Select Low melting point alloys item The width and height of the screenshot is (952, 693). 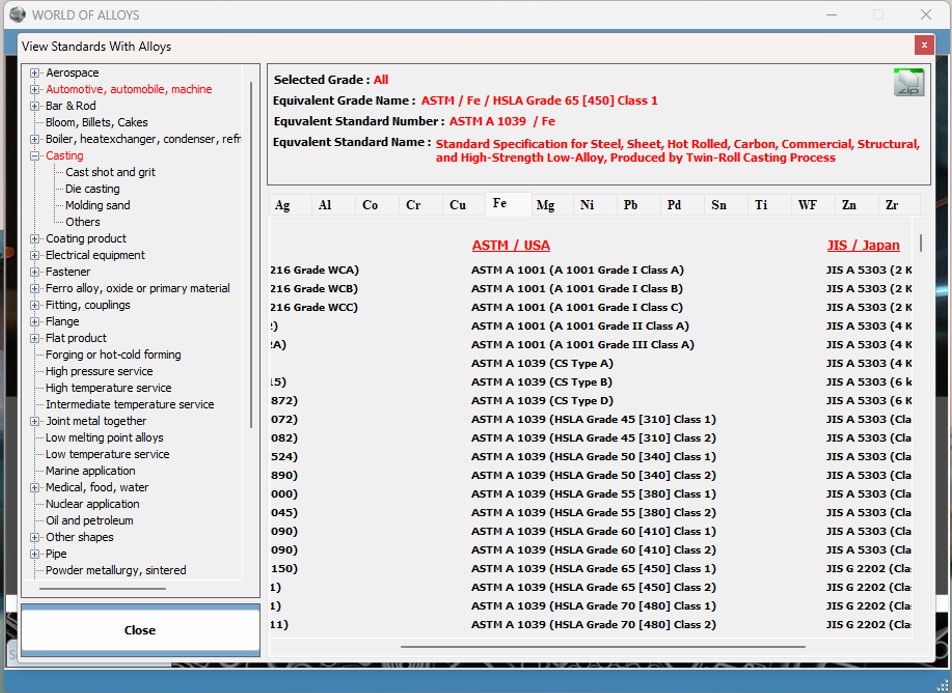[104, 438]
